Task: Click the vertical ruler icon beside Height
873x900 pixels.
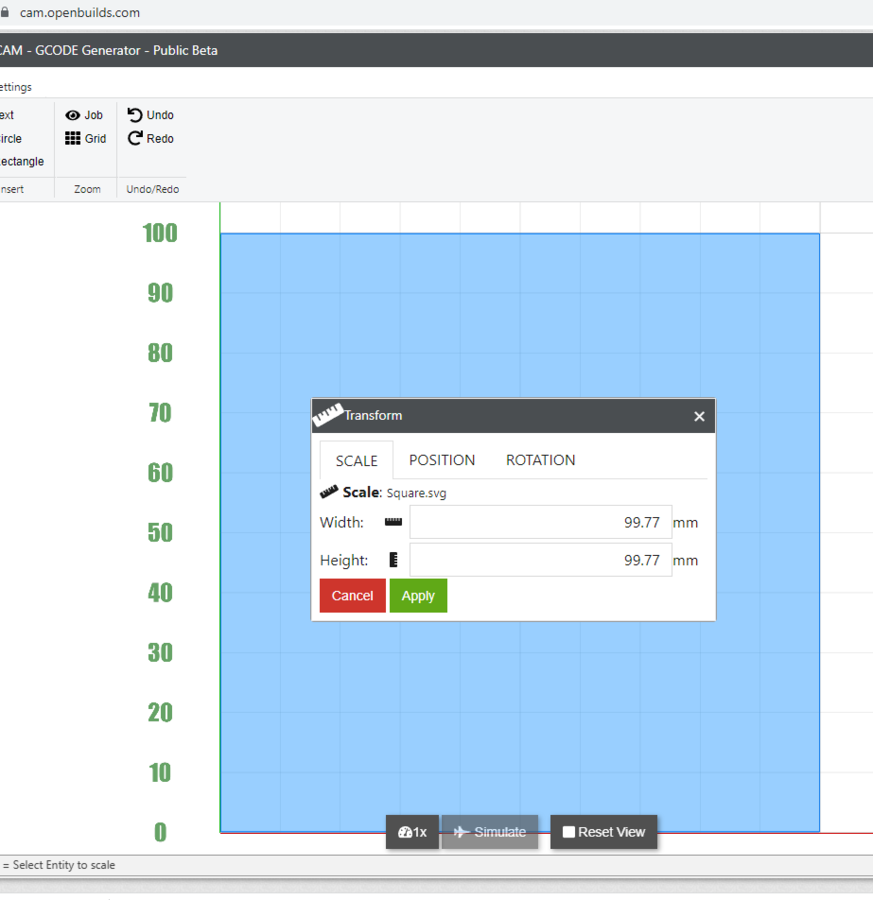Action: [393, 560]
